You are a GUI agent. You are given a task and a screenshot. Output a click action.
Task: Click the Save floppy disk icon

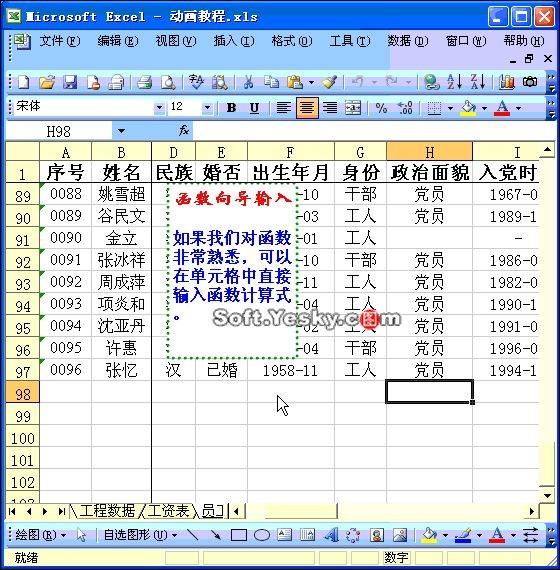coord(70,82)
